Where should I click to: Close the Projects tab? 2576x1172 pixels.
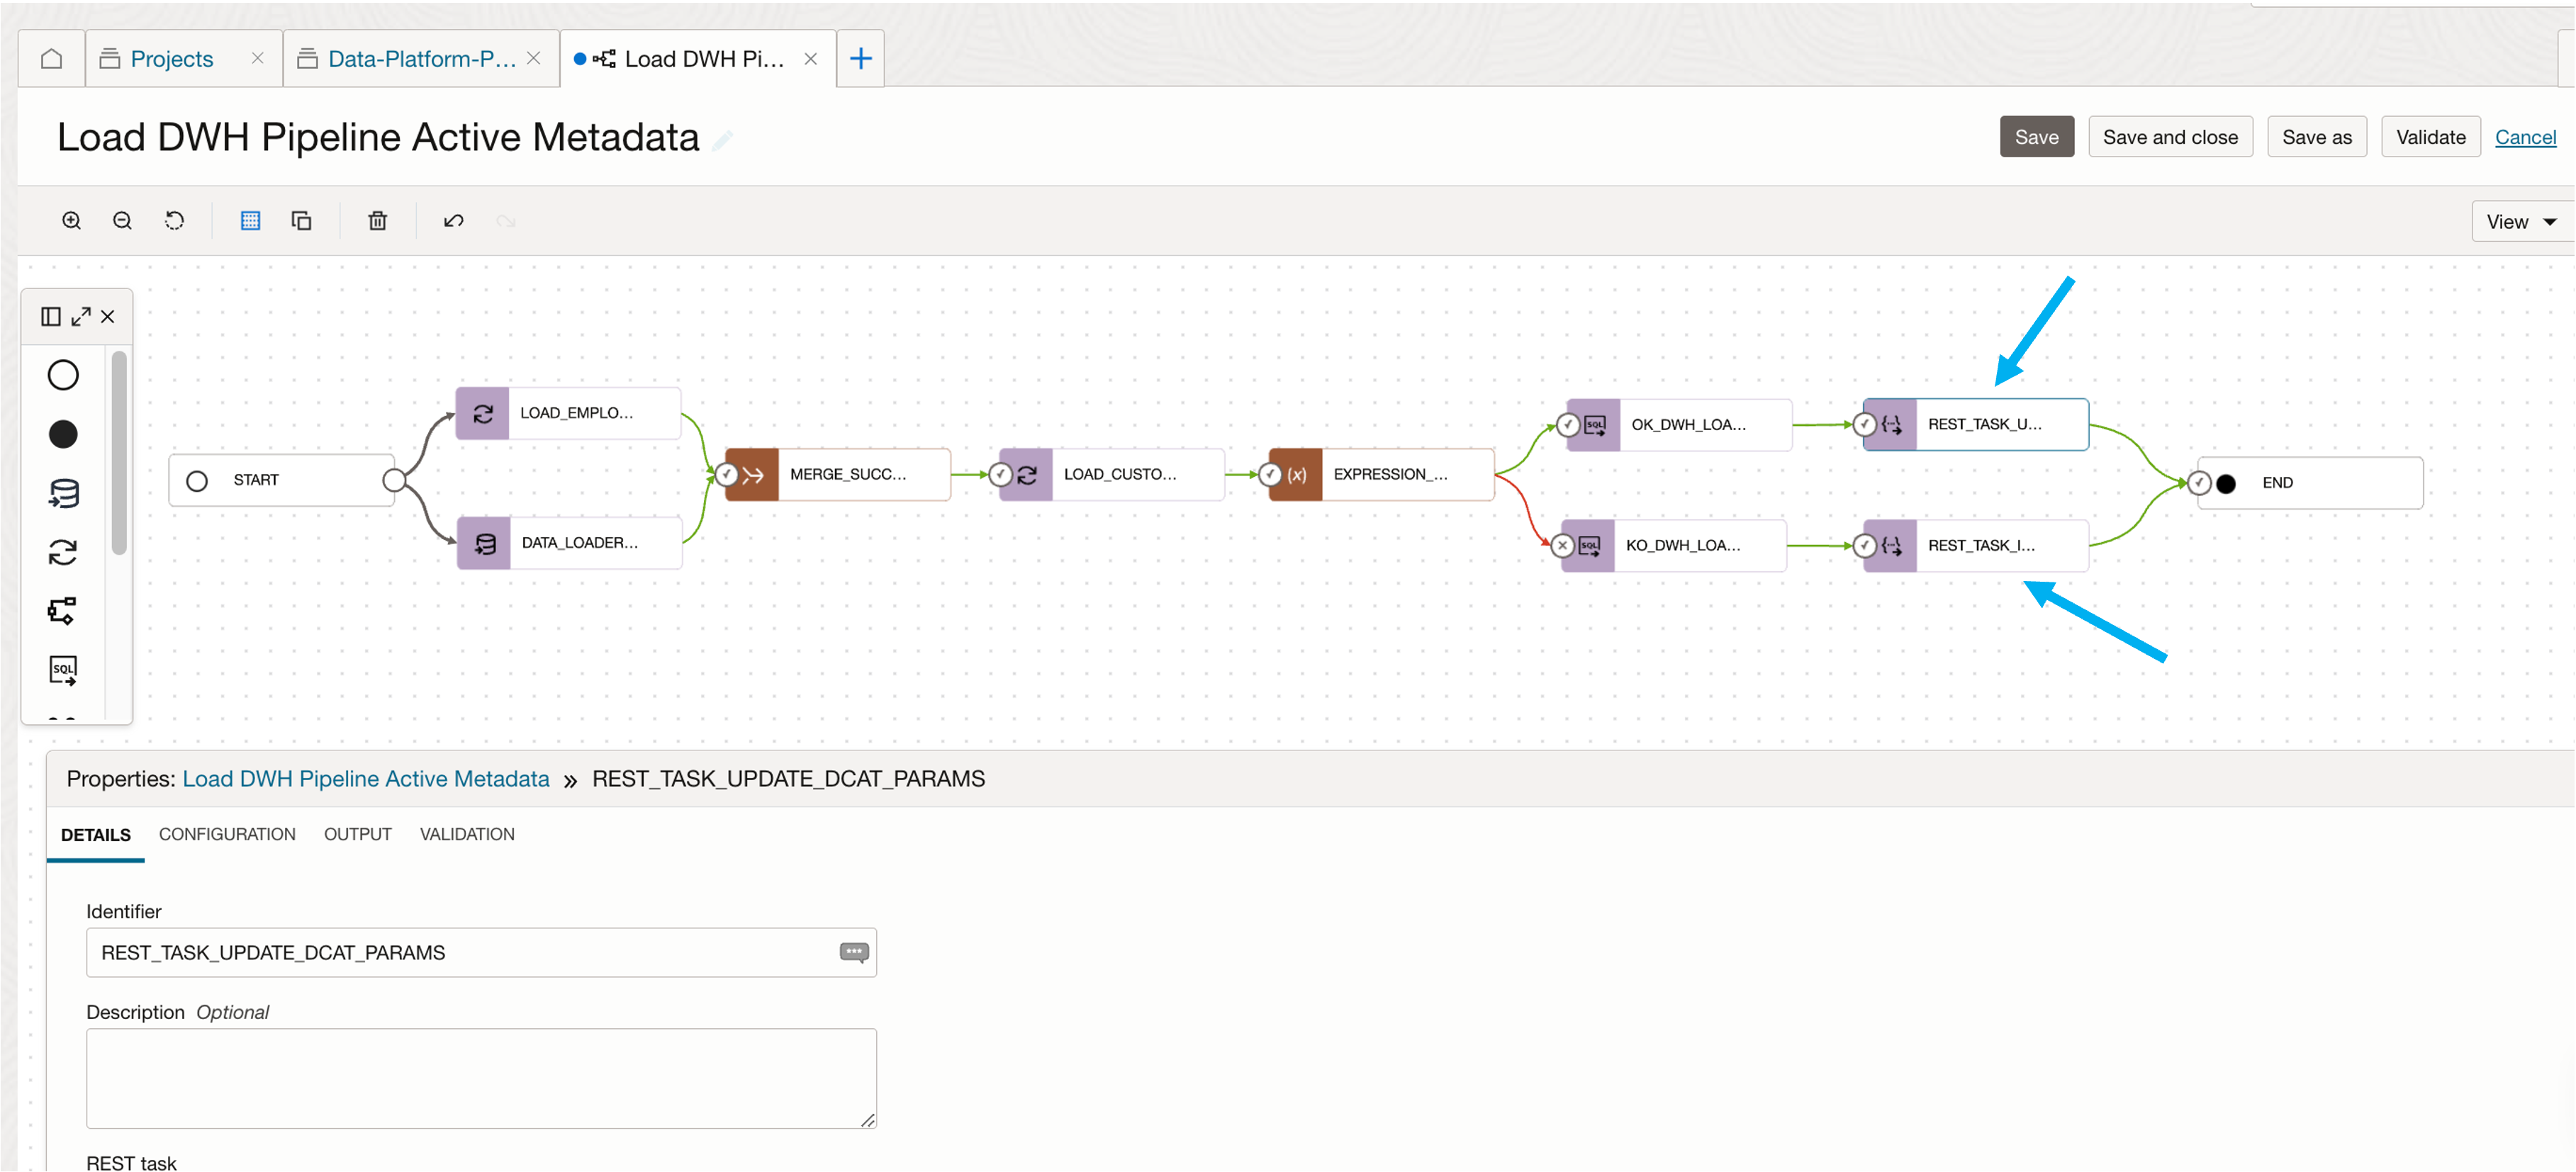(x=258, y=59)
